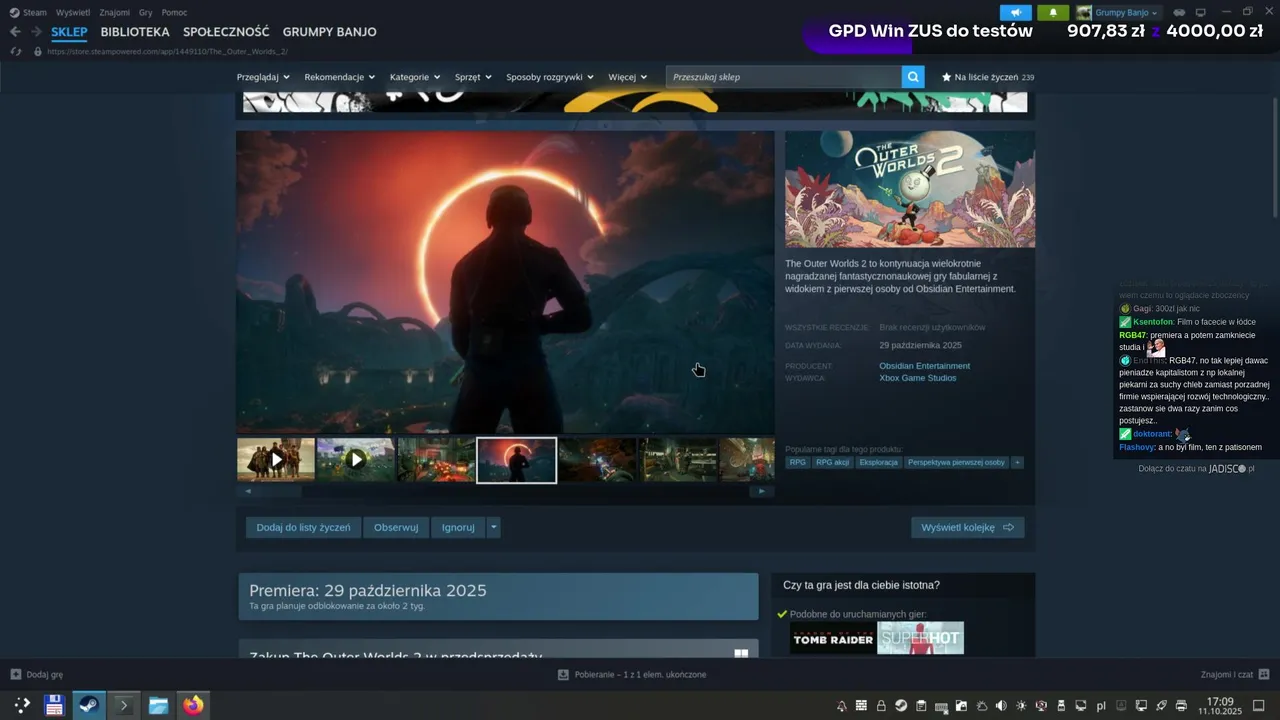Open Znajomi i czat panel
Viewport: 1280px width, 720px height.
point(1235,675)
